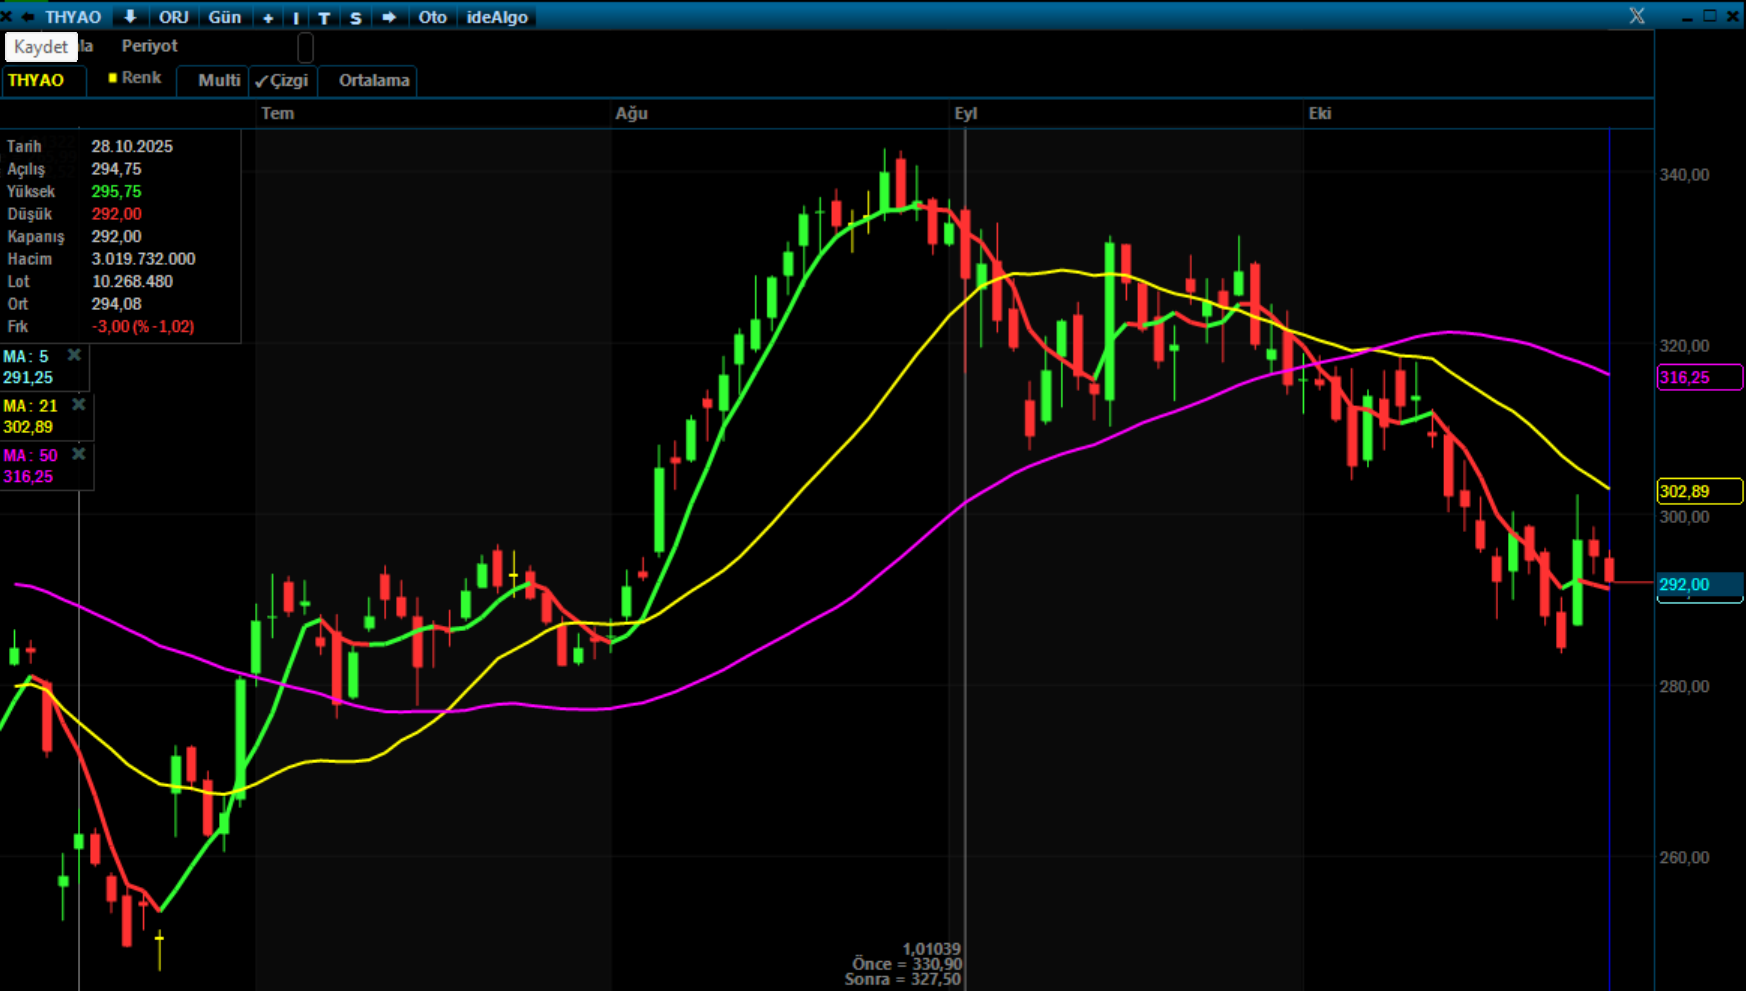Click the S icon in top toolbar

click(x=355, y=18)
